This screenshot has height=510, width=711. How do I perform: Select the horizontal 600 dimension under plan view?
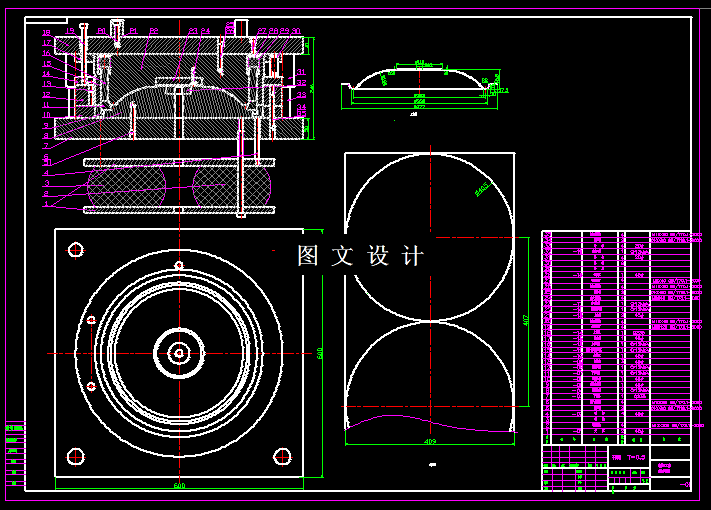179,486
